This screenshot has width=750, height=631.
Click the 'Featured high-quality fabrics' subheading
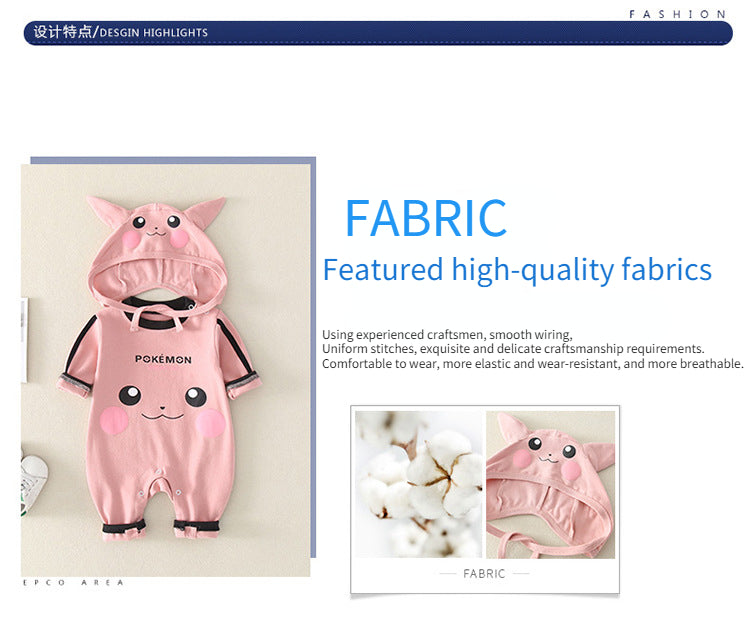tap(517, 270)
